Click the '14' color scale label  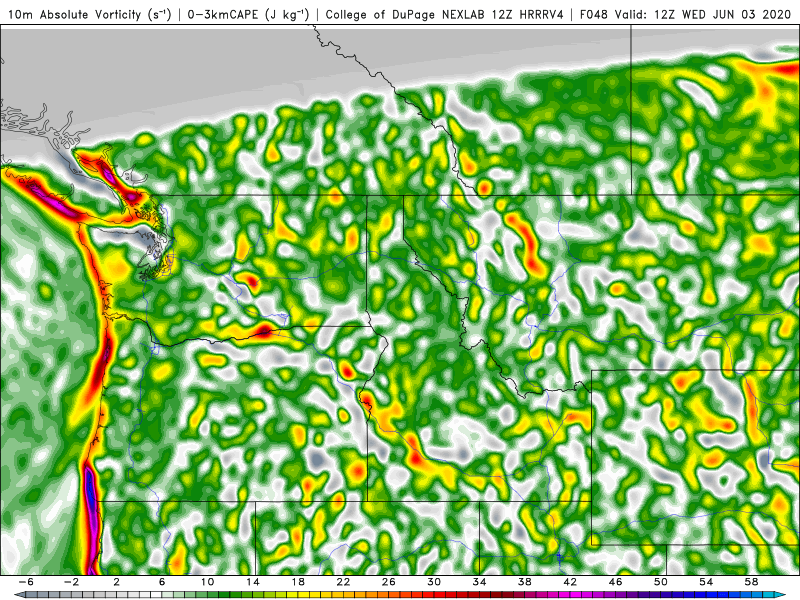pos(253,582)
